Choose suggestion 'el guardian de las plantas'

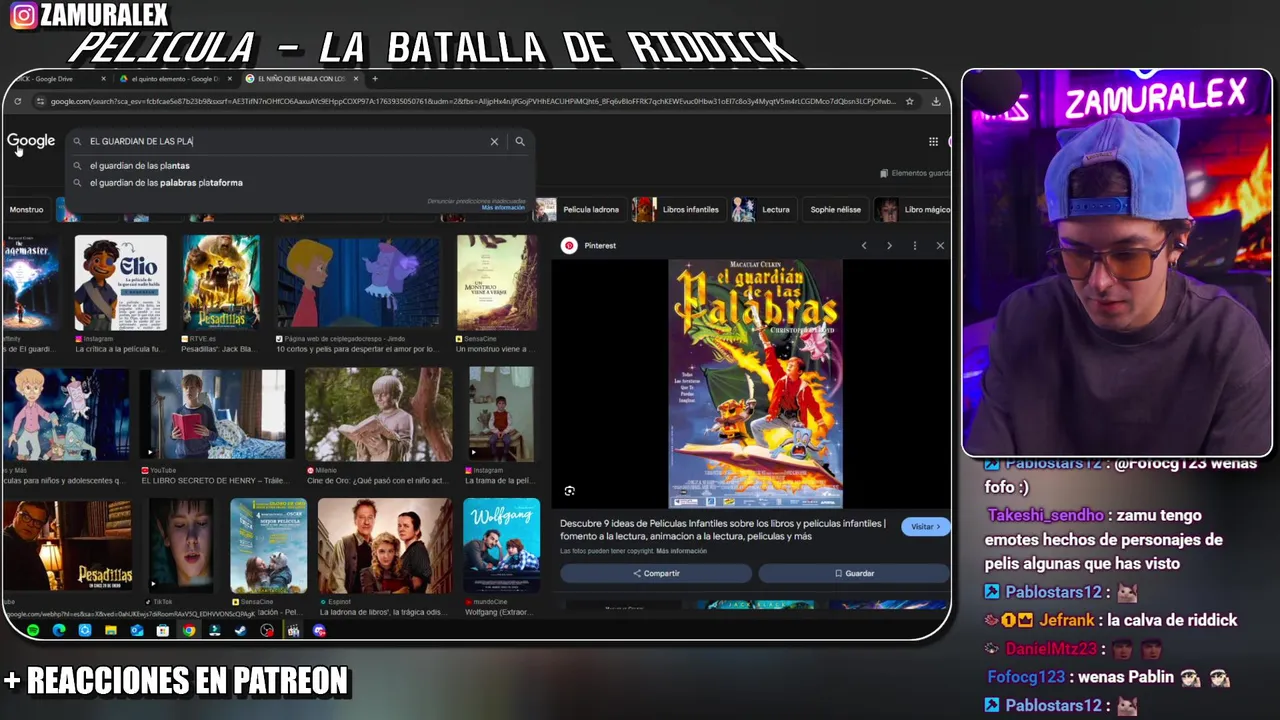(x=139, y=166)
